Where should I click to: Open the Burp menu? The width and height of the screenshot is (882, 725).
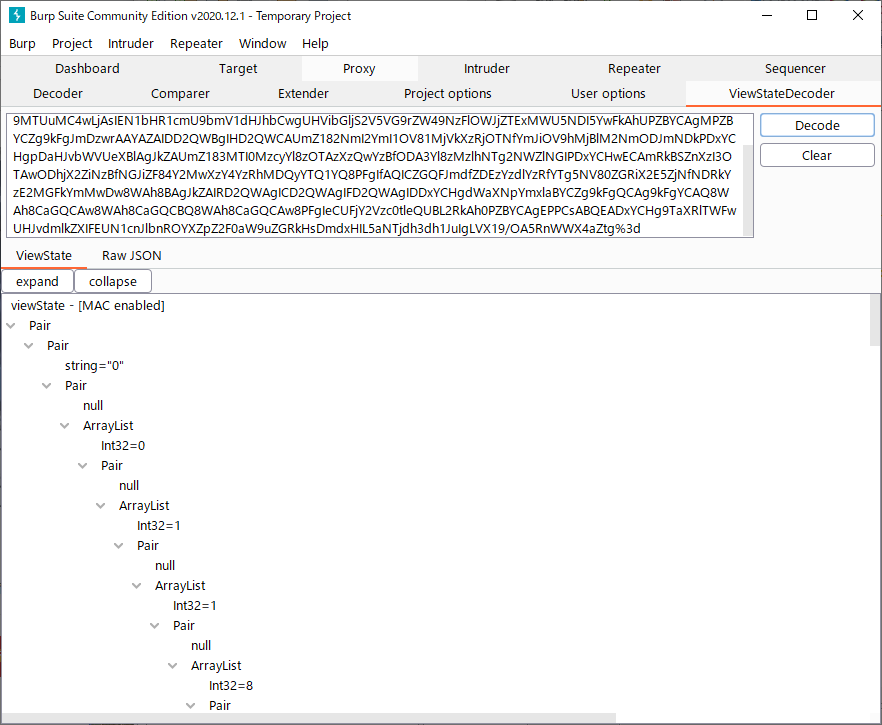(x=22, y=43)
